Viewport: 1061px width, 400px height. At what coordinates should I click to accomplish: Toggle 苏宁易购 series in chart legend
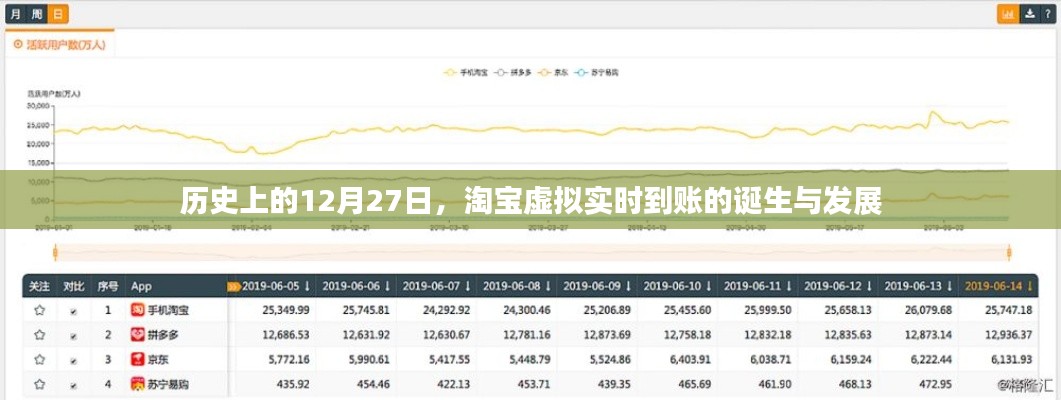pyautogui.click(x=597, y=71)
